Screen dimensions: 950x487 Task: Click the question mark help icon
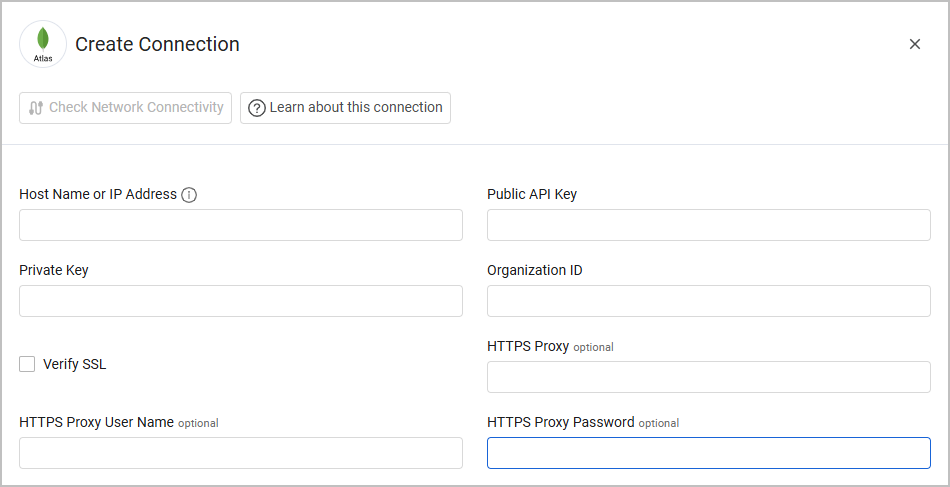257,108
